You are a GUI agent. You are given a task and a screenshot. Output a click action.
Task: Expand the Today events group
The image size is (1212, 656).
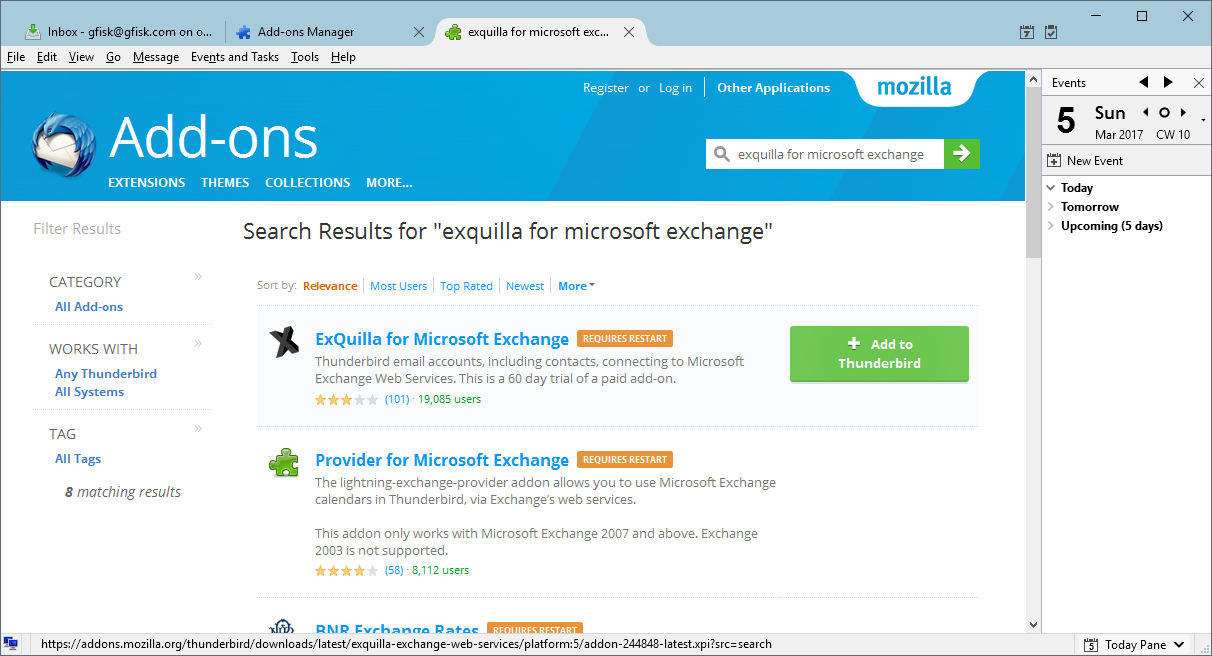tap(1051, 188)
